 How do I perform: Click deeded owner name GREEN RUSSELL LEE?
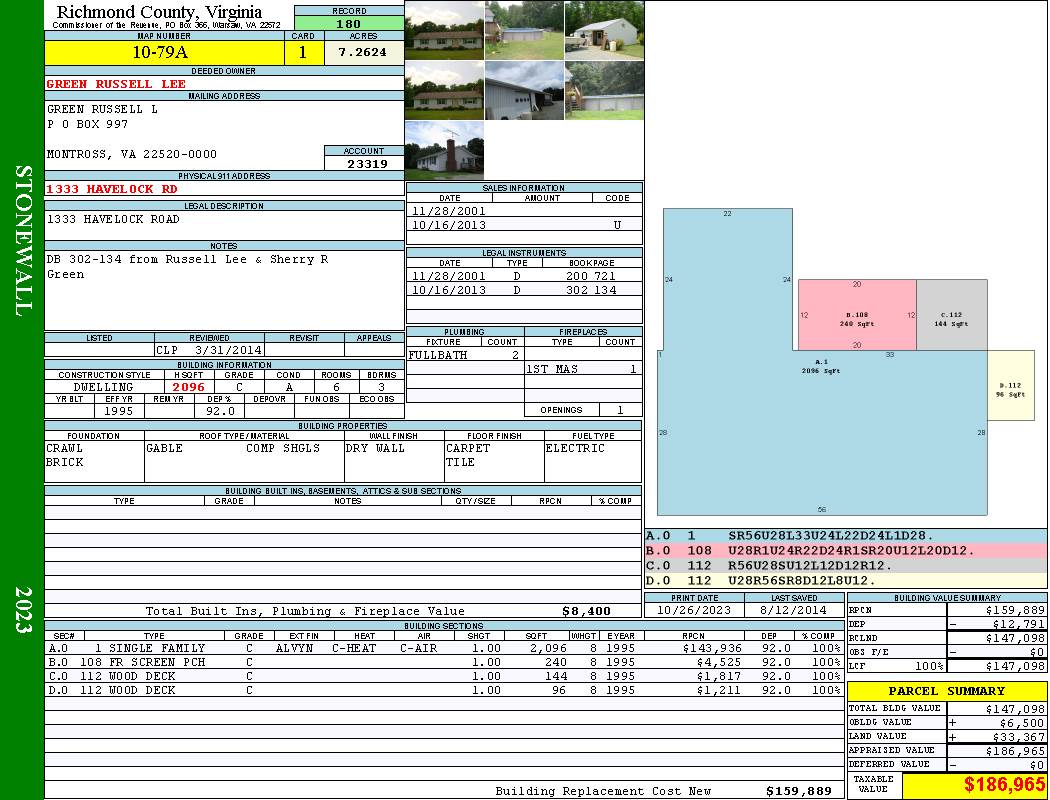point(116,84)
